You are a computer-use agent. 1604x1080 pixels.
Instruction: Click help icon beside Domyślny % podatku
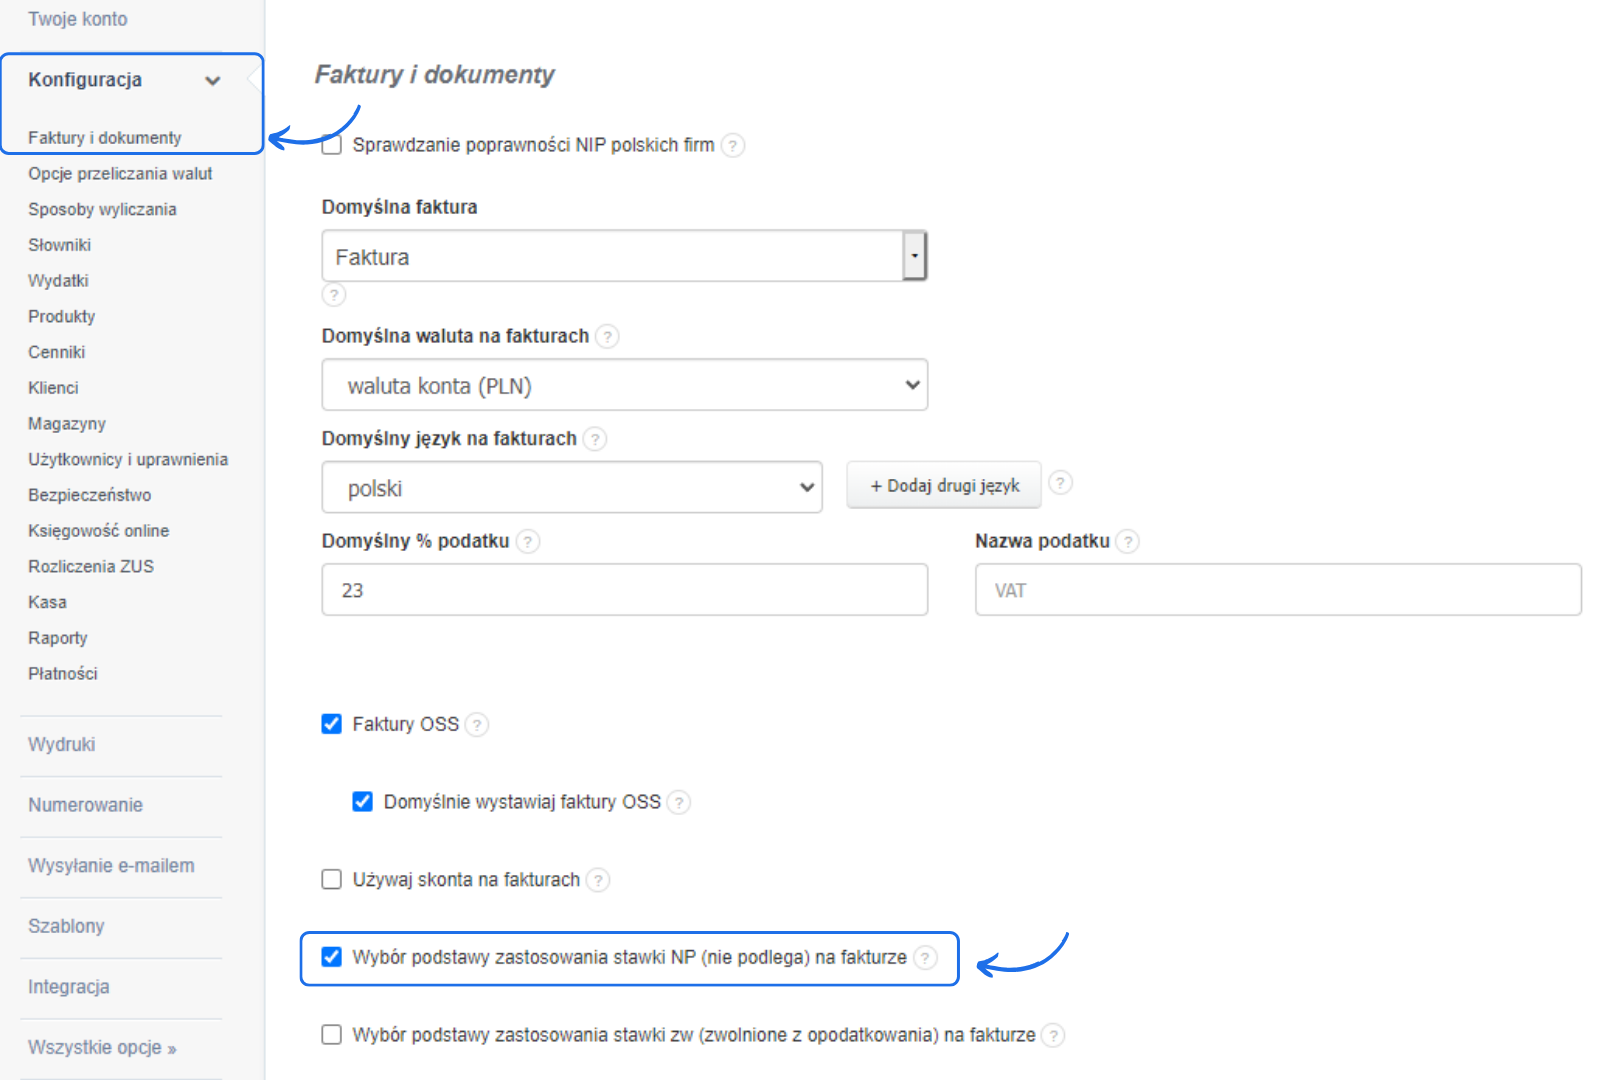coord(528,542)
